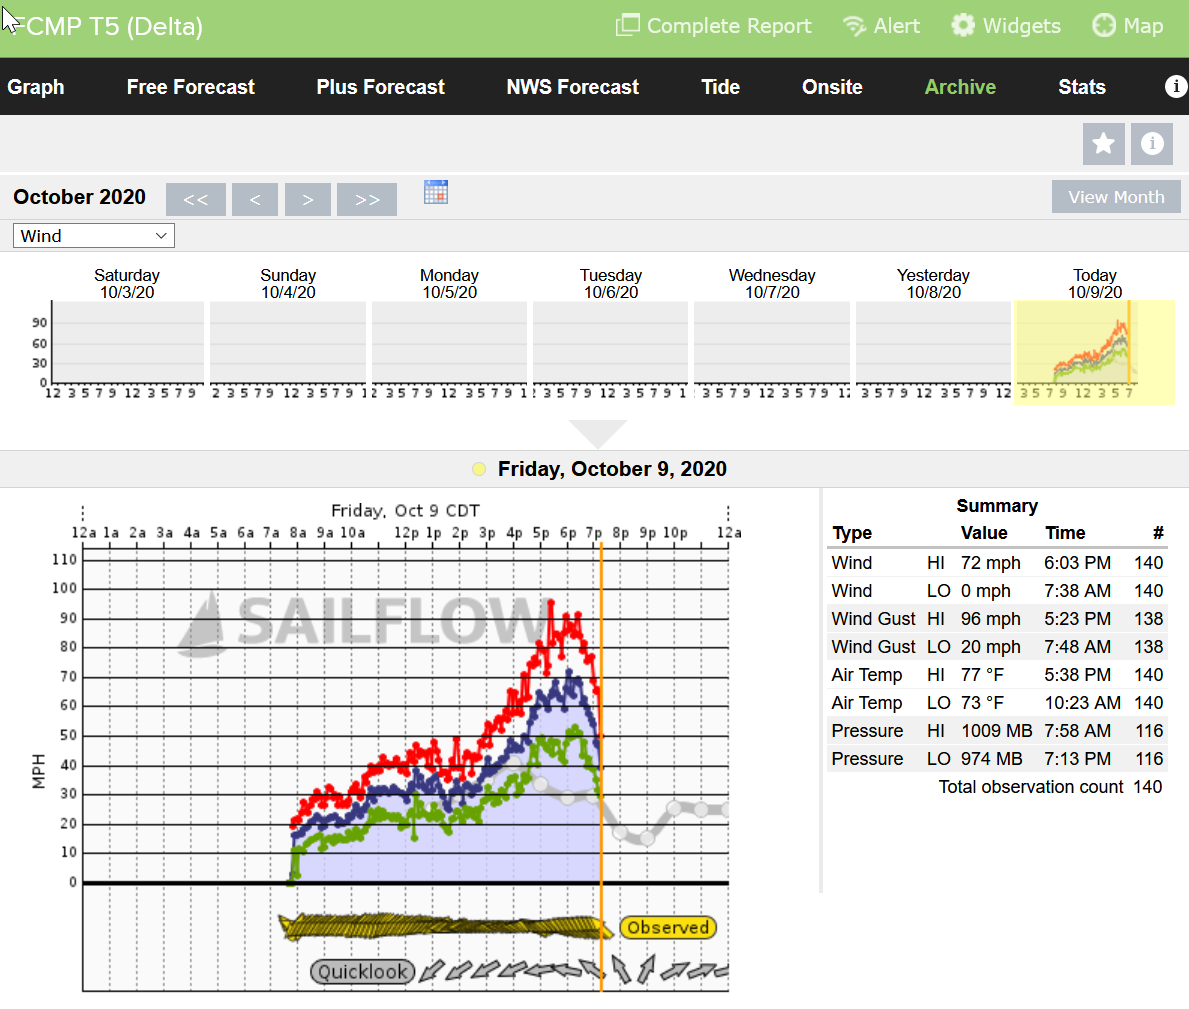
Task: Click the Wind HI 72 mph value
Action: pos(990,563)
